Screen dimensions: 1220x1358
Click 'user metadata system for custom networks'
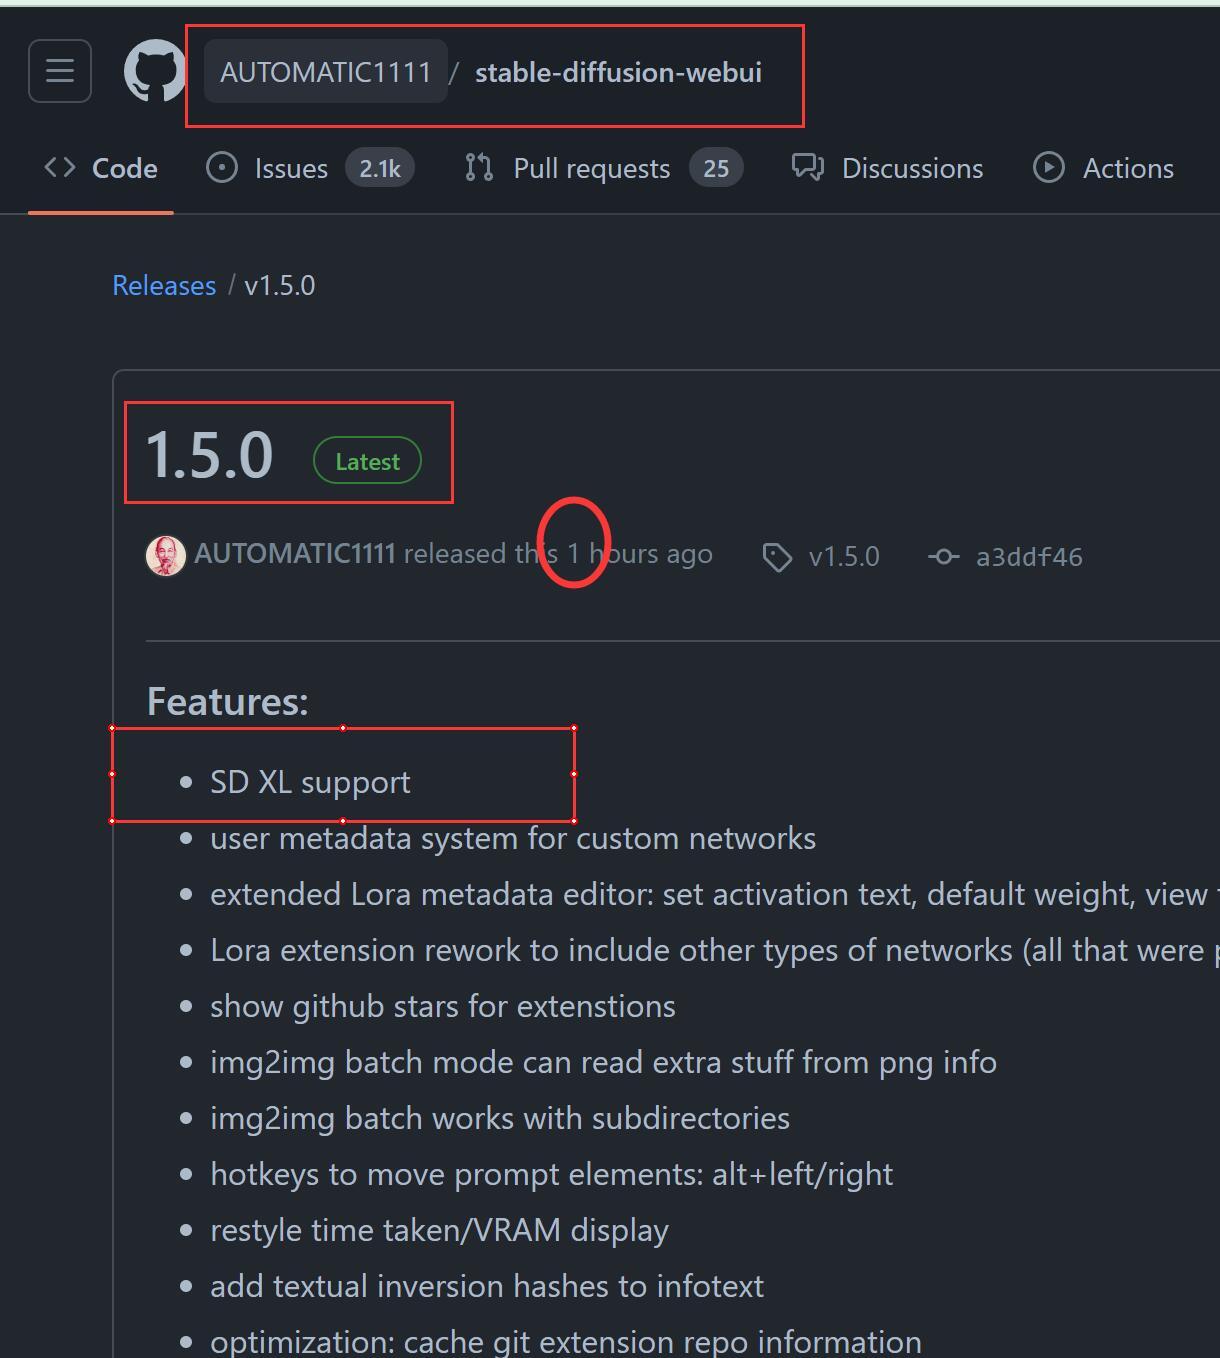tap(513, 838)
